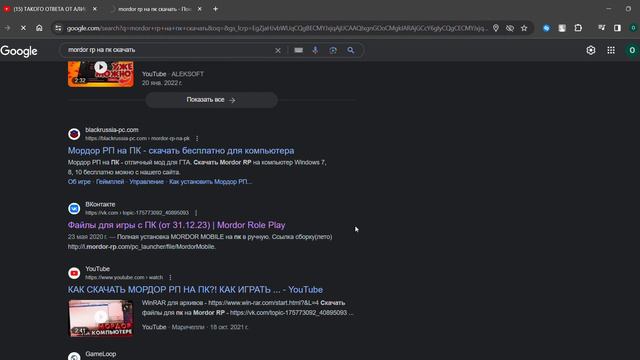Close the YouTube browser tab
The height and width of the screenshot is (360, 640).
(95, 9)
